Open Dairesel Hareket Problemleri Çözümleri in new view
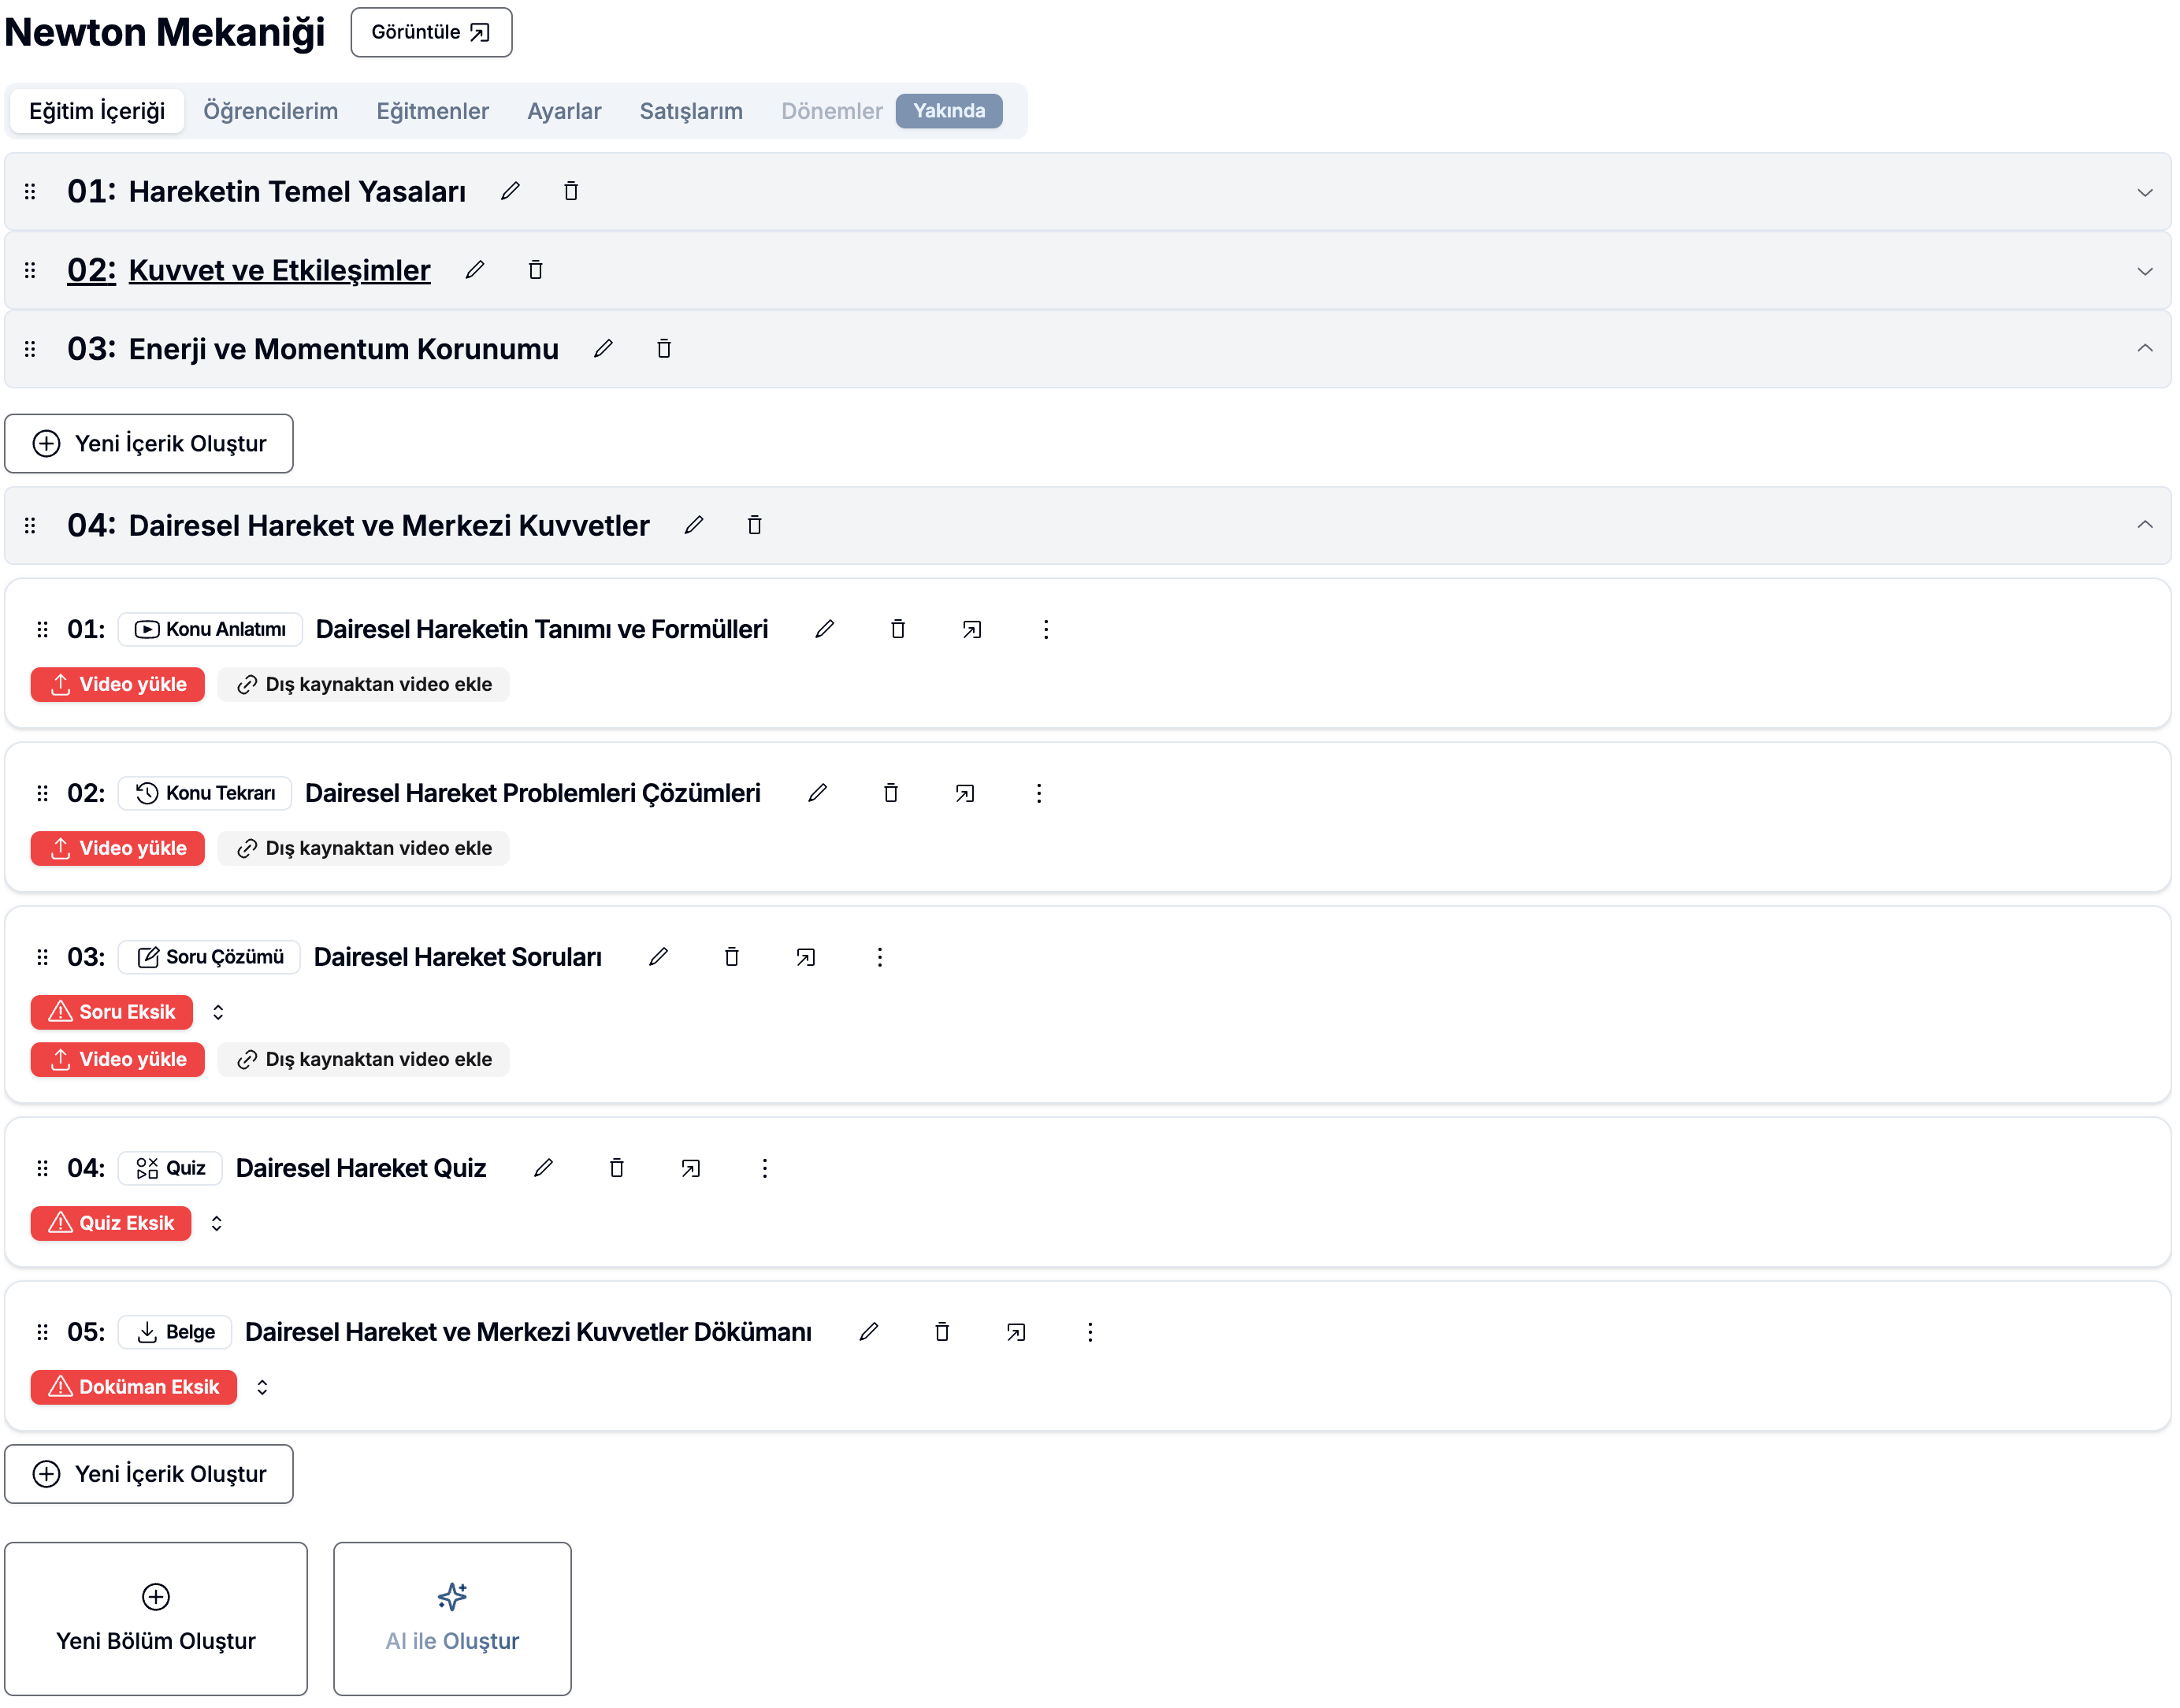The width and height of the screenshot is (2180, 1708). [965, 793]
